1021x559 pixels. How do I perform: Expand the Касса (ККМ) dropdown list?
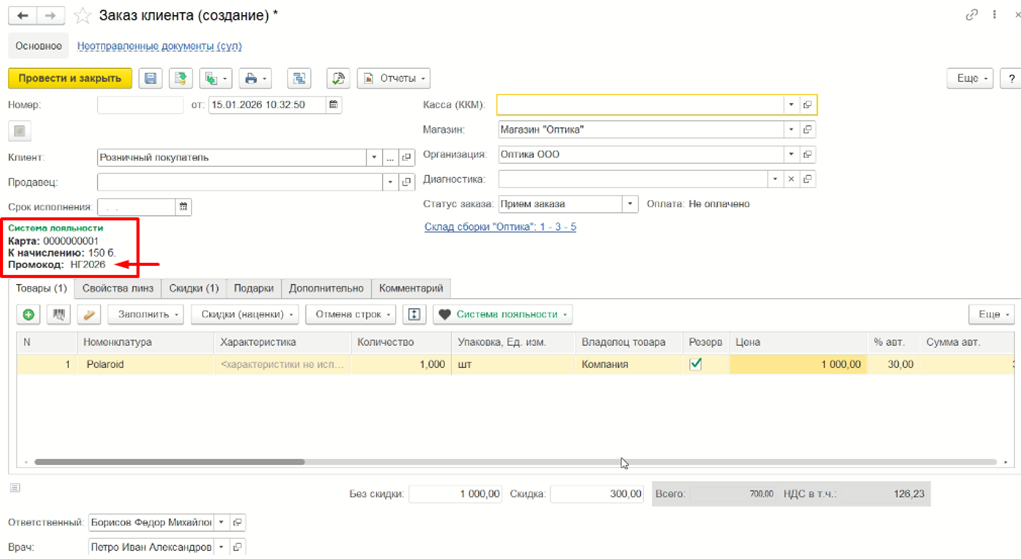pos(791,105)
